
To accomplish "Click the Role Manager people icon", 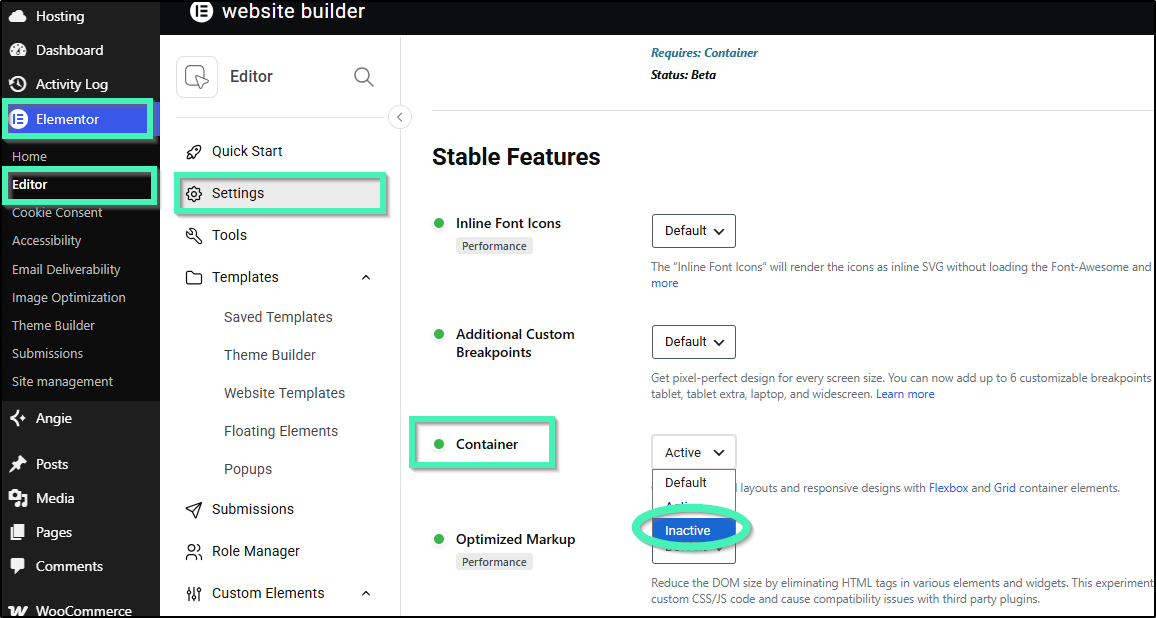I will 194,552.
